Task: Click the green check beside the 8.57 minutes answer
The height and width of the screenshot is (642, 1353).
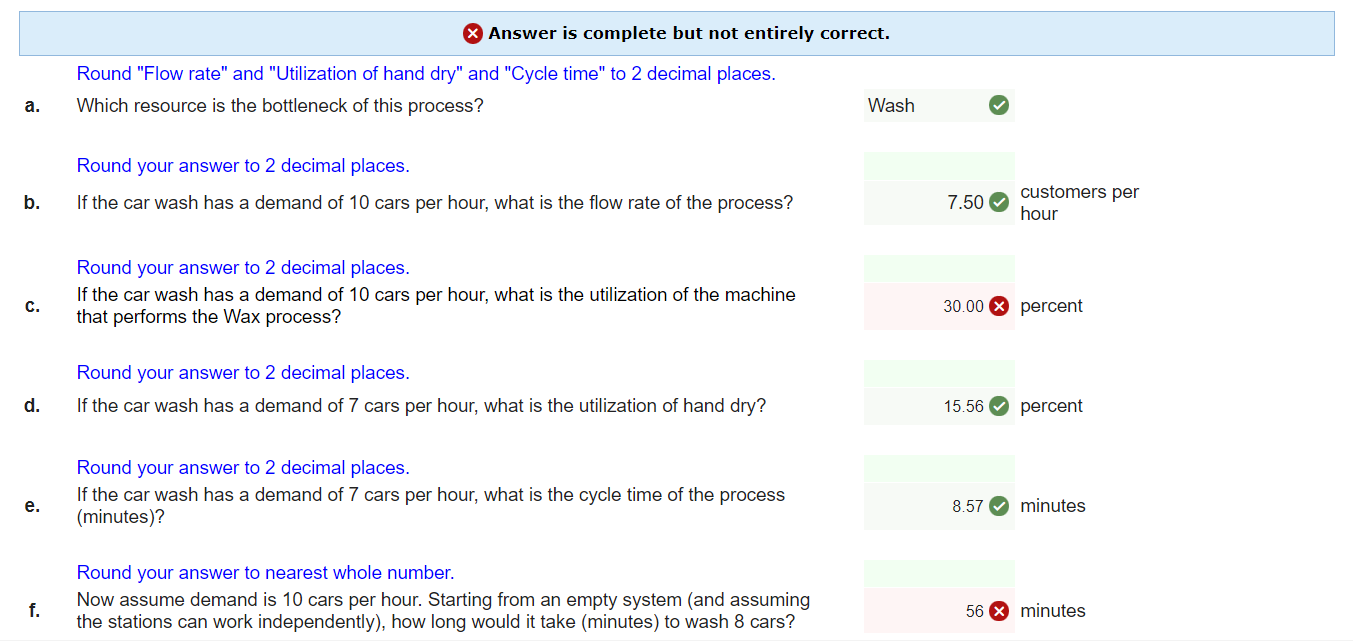Action: [997, 506]
